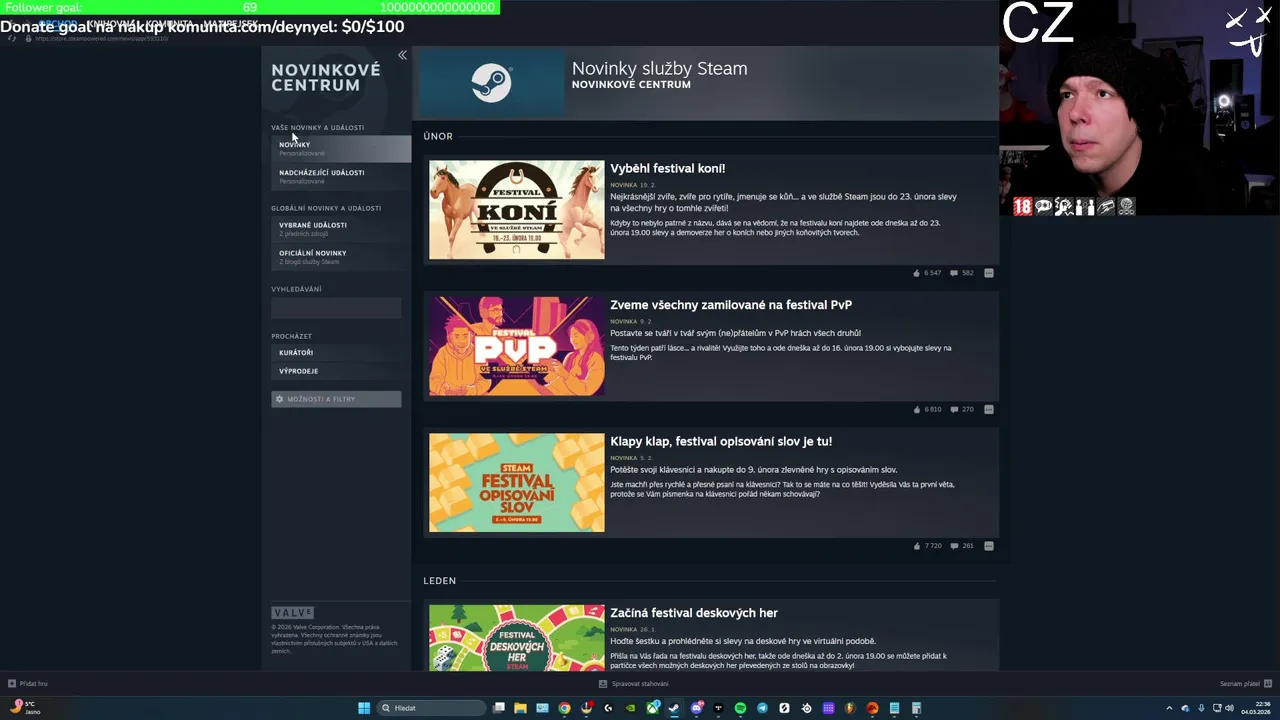Open the Festival opisování slov thumbnail

tap(517, 482)
